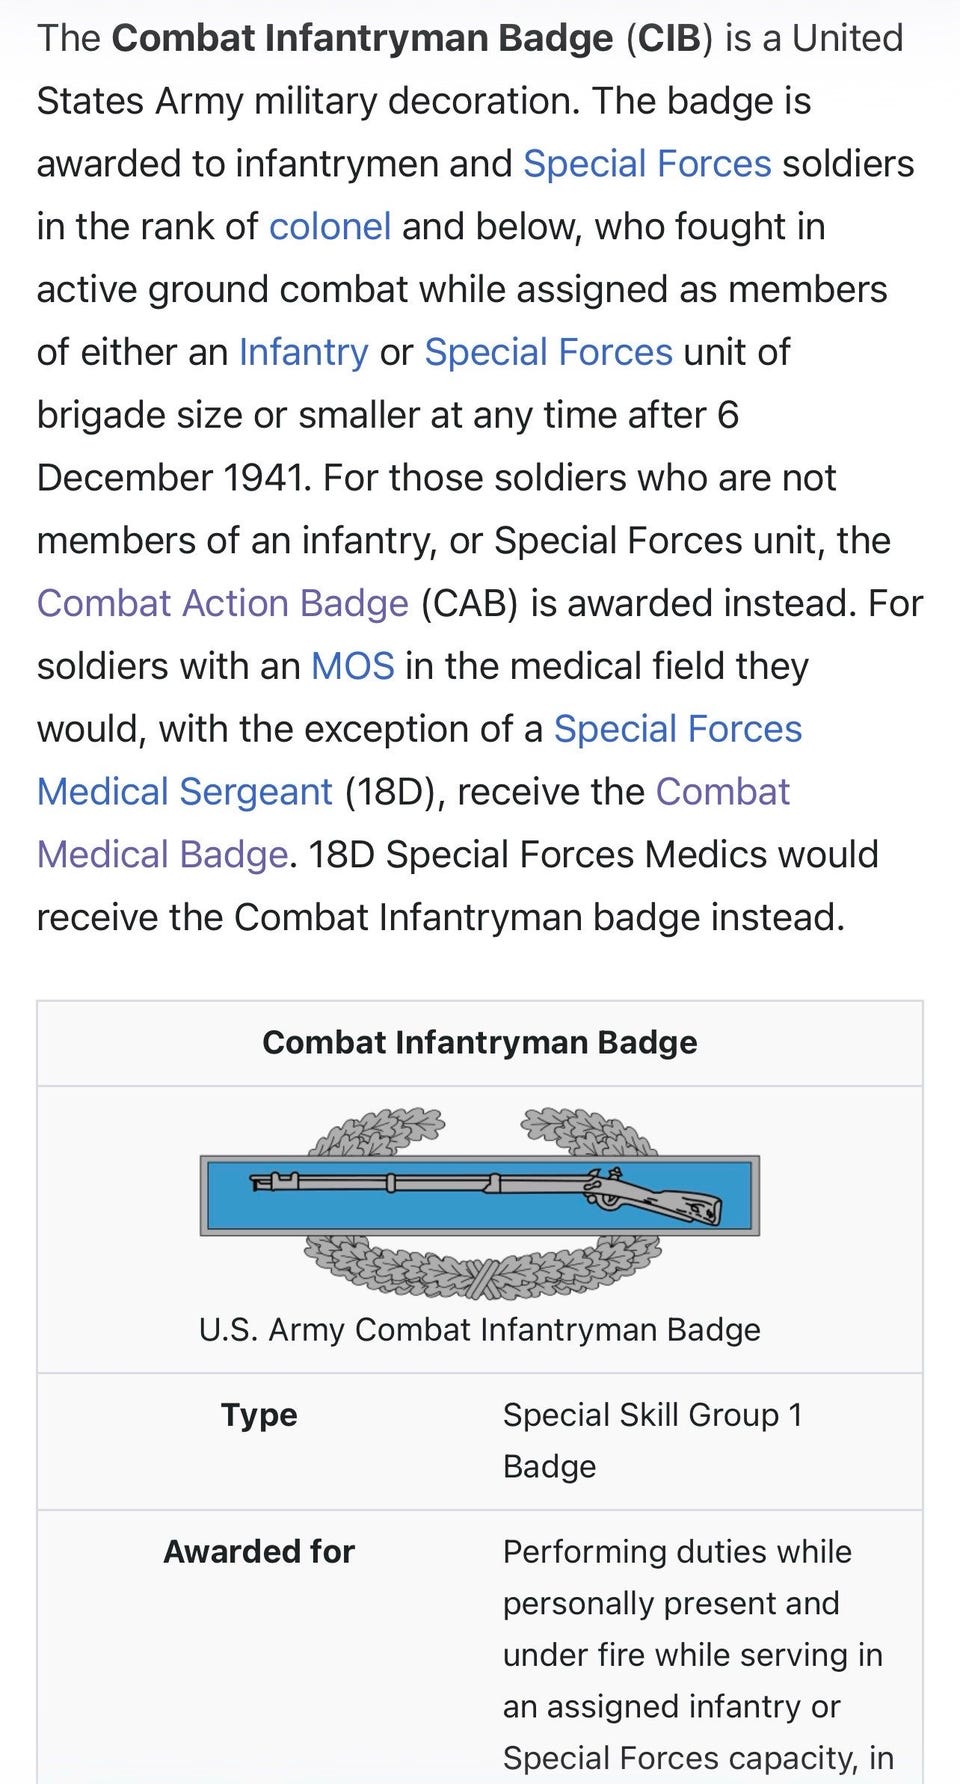This screenshot has height=1784, width=960.
Task: Open Special Forces link after "infantrymen and"
Action: (647, 164)
